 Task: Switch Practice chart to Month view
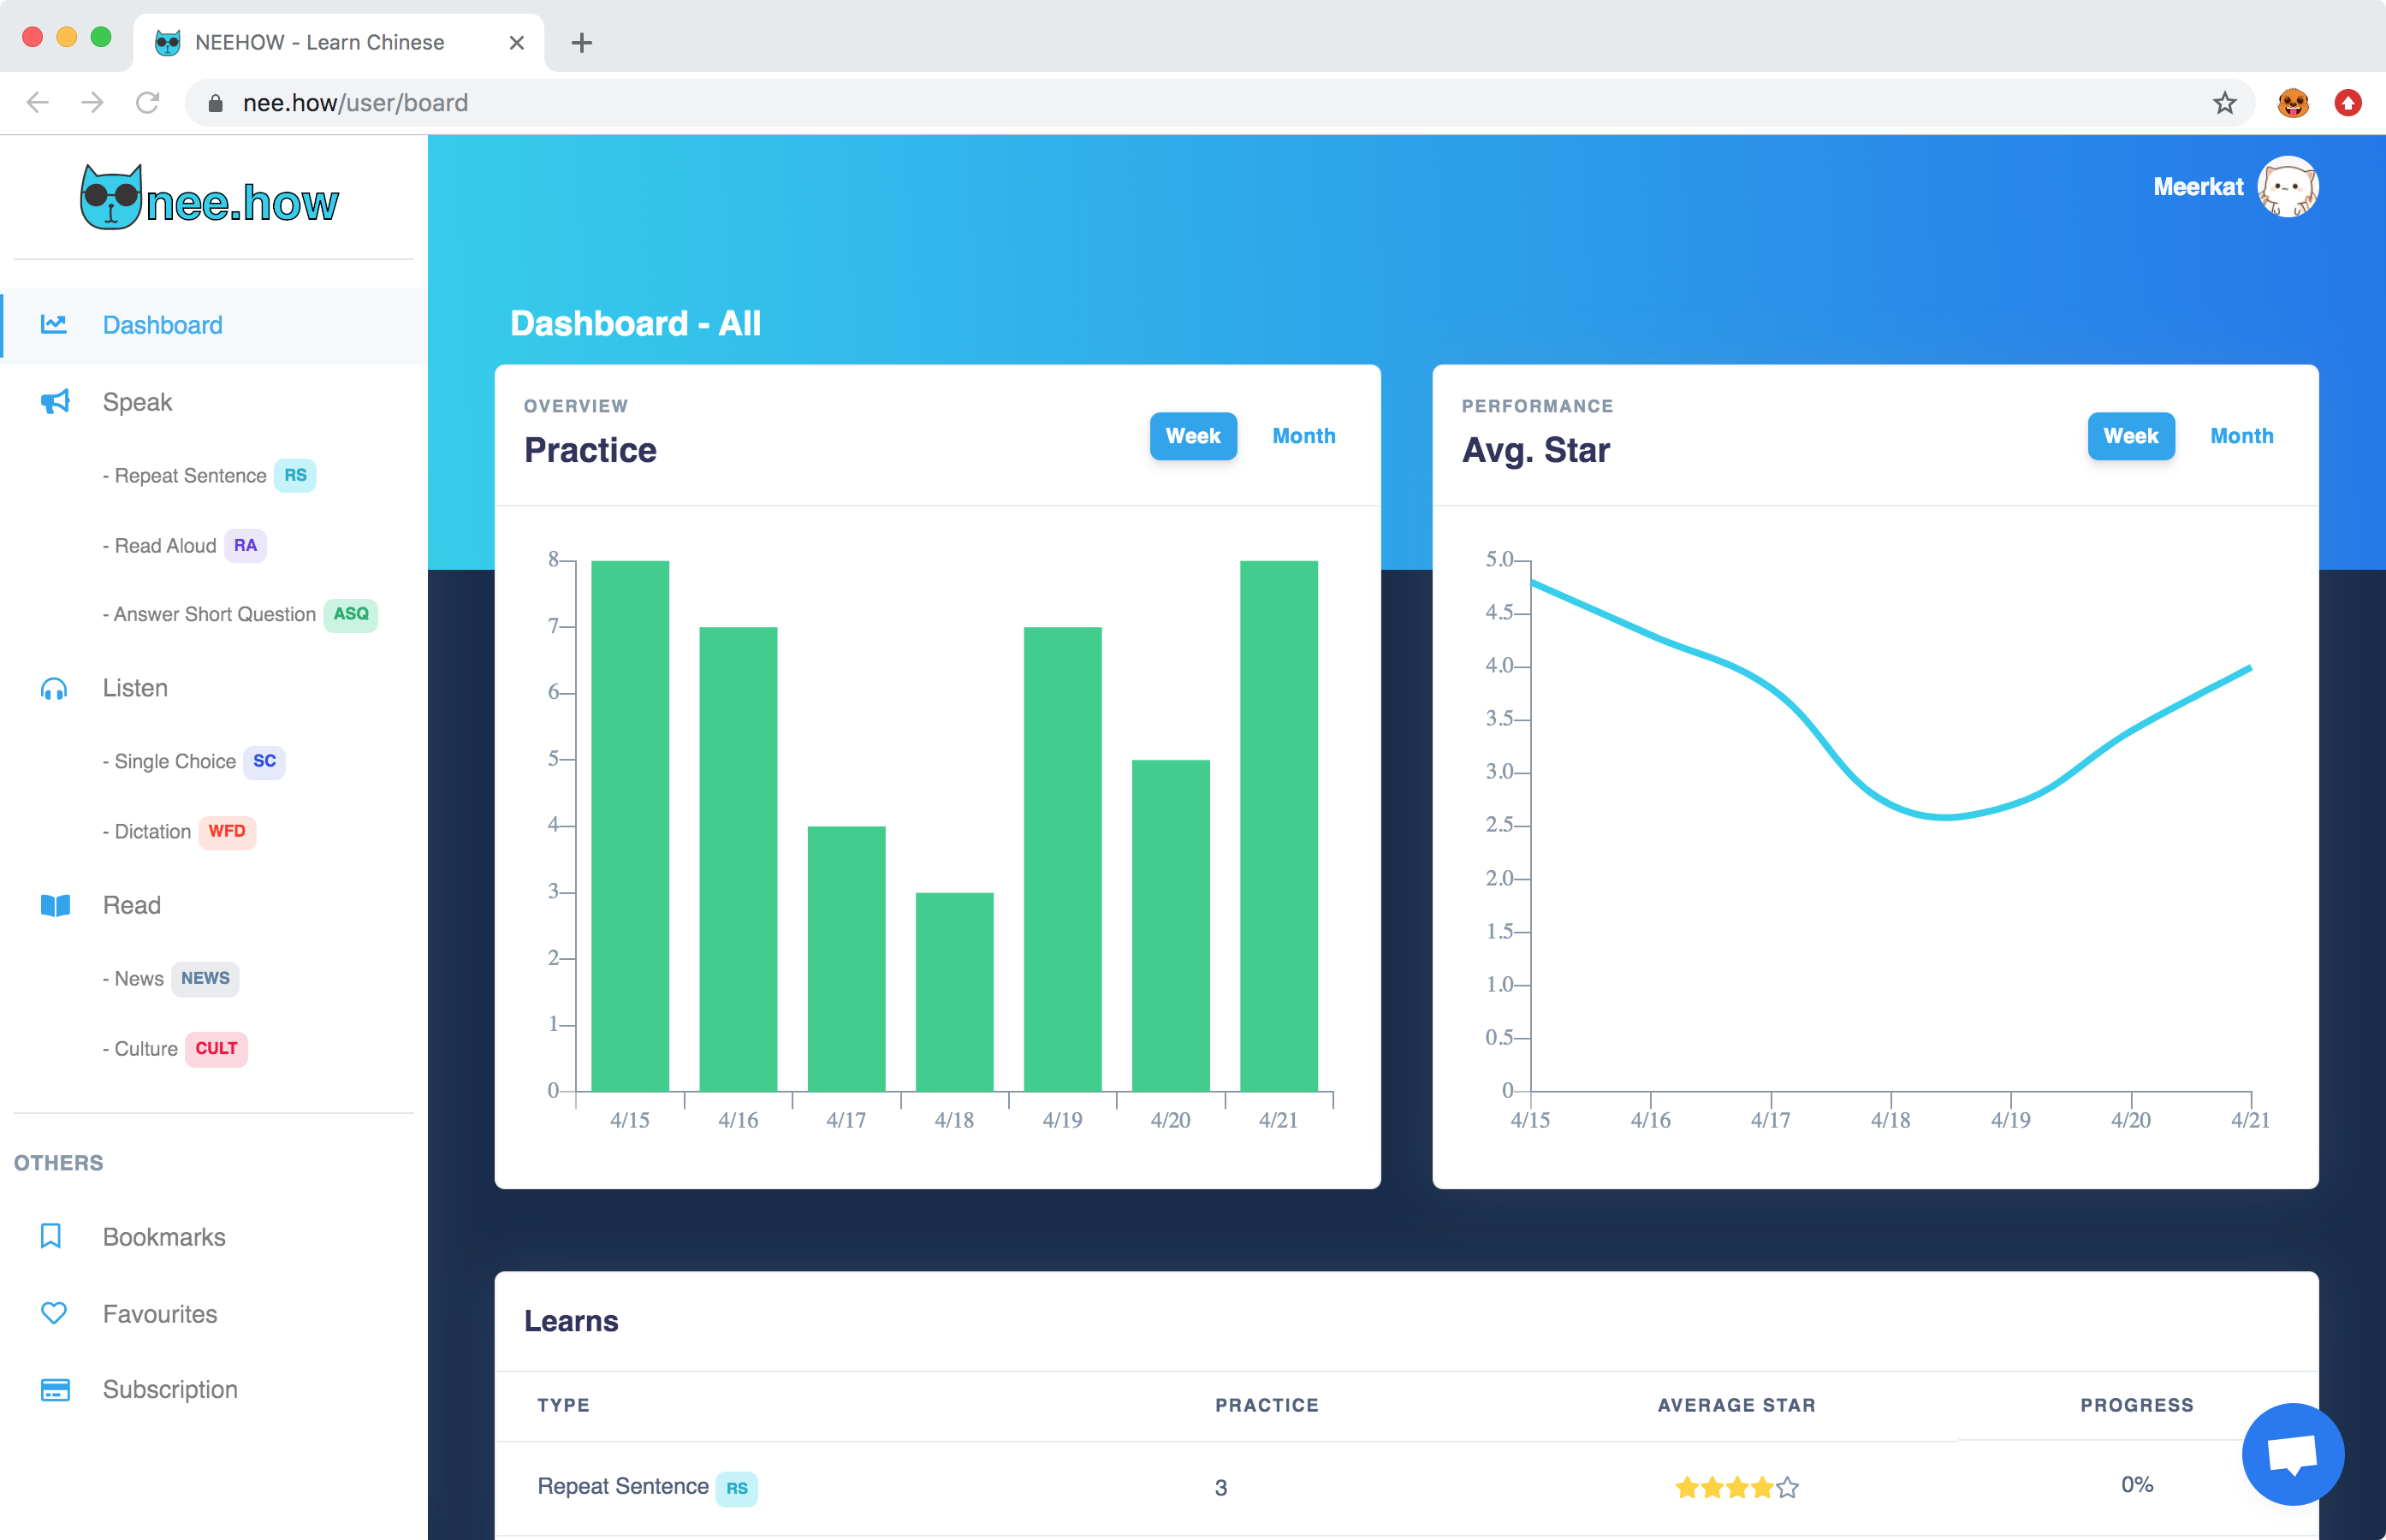coord(1303,436)
